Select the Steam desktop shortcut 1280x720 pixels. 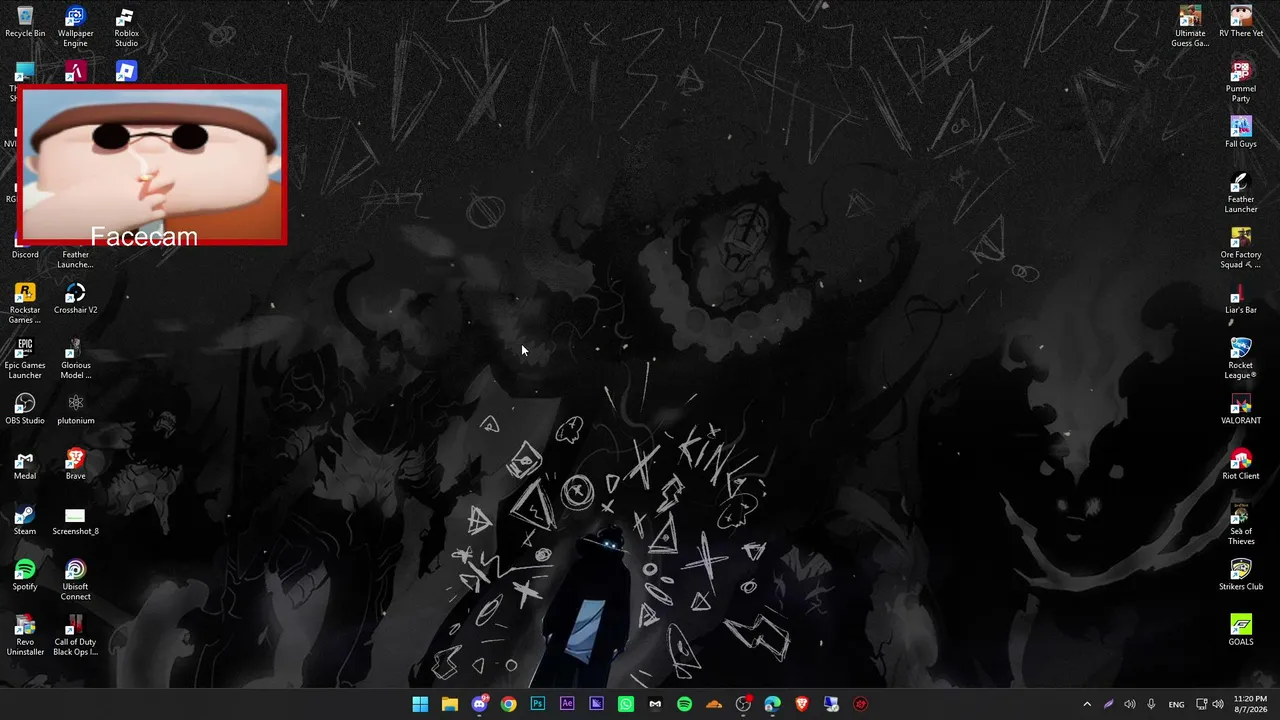[25, 520]
